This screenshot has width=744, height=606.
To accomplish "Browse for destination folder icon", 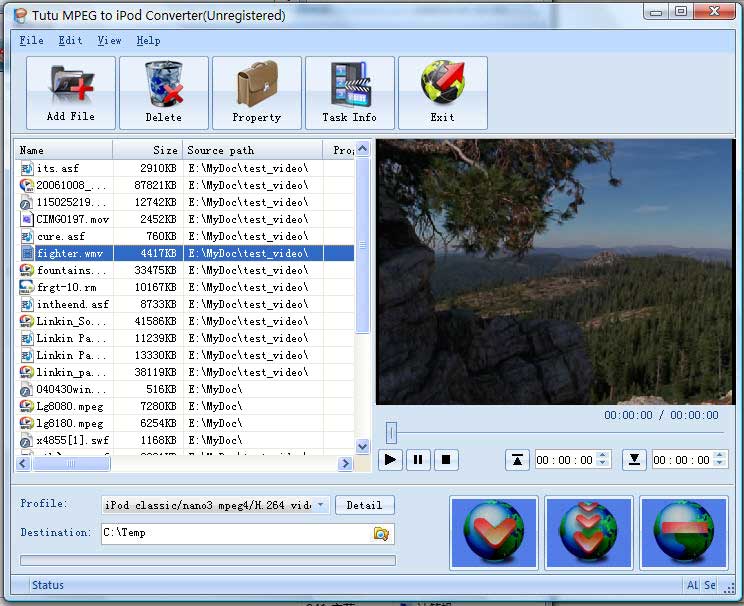I will pyautogui.click(x=381, y=534).
